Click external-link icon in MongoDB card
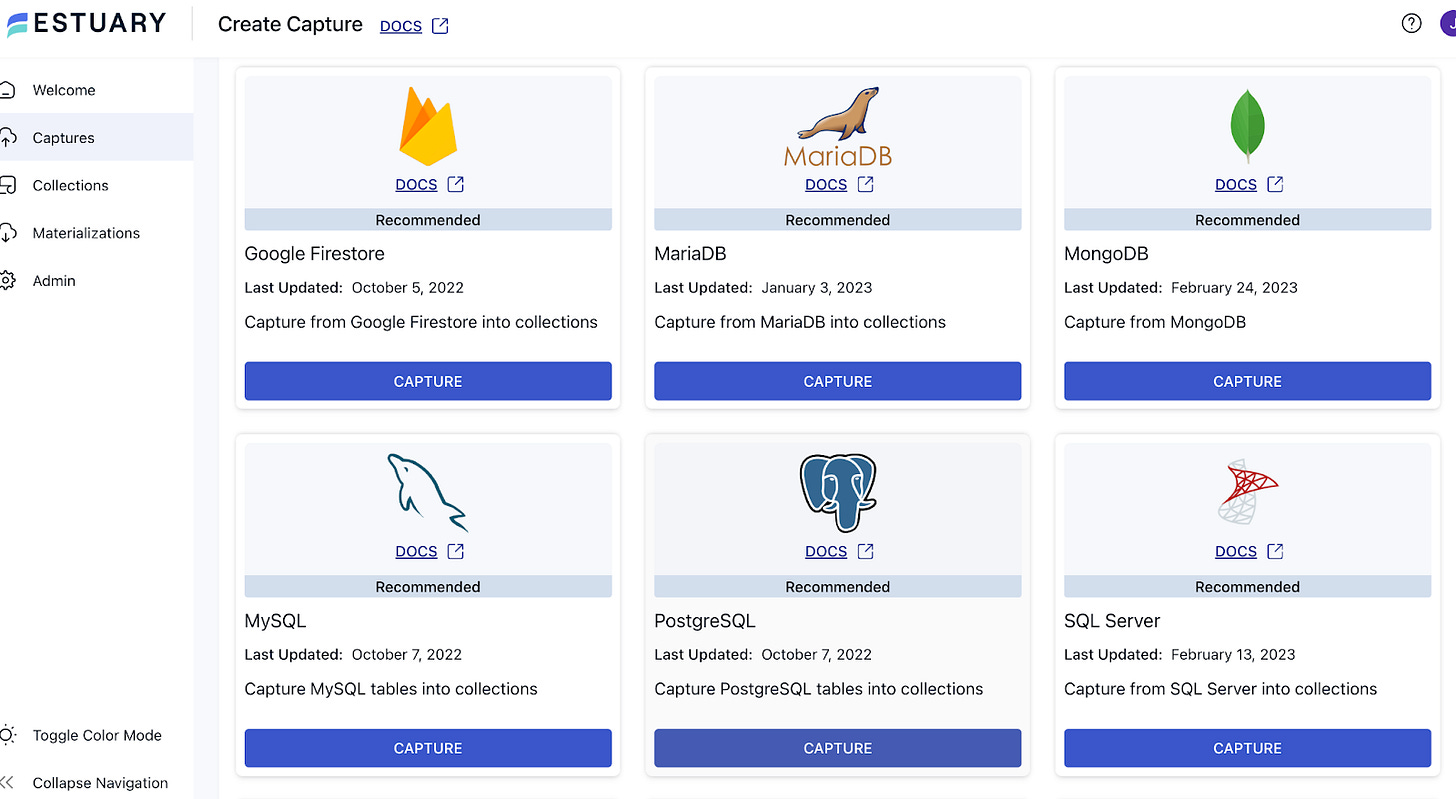This screenshot has height=799, width=1456. pyautogui.click(x=1275, y=184)
